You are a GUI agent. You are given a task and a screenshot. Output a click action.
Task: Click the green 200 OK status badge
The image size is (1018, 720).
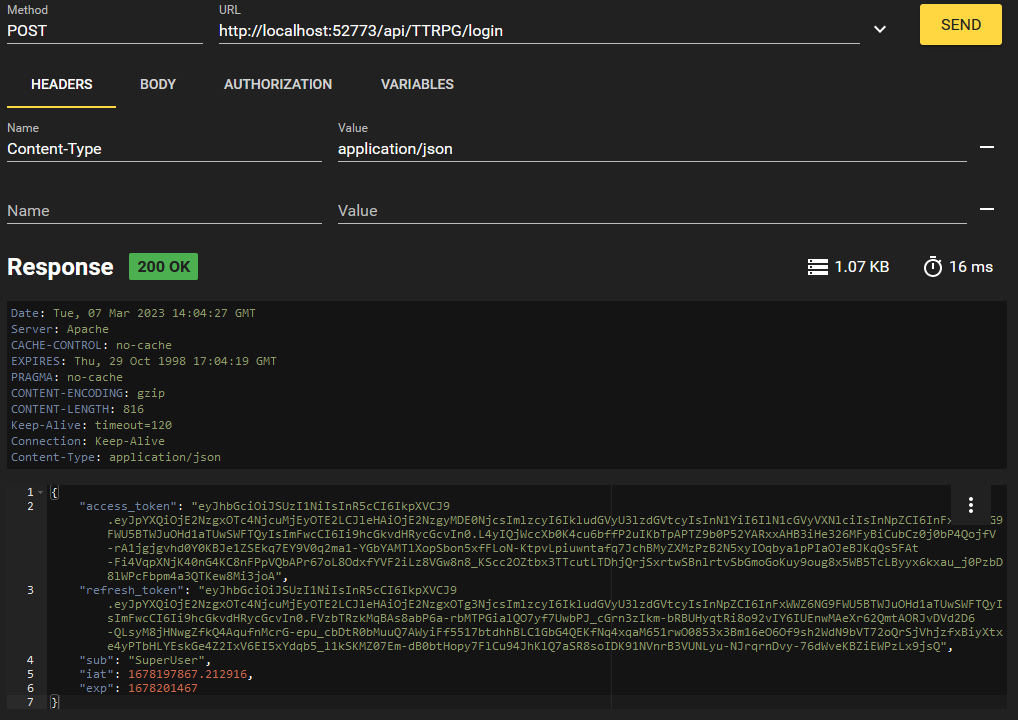tap(163, 267)
